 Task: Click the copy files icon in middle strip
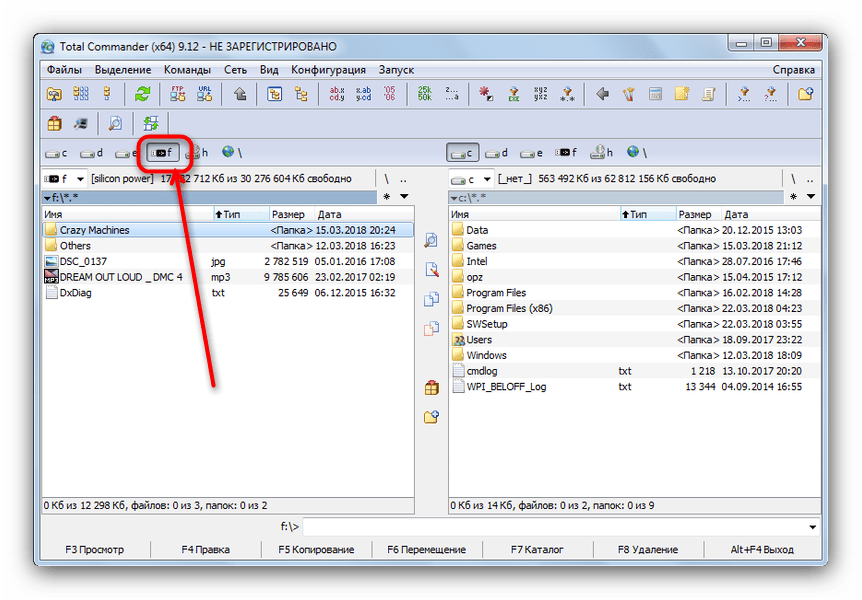[432, 299]
